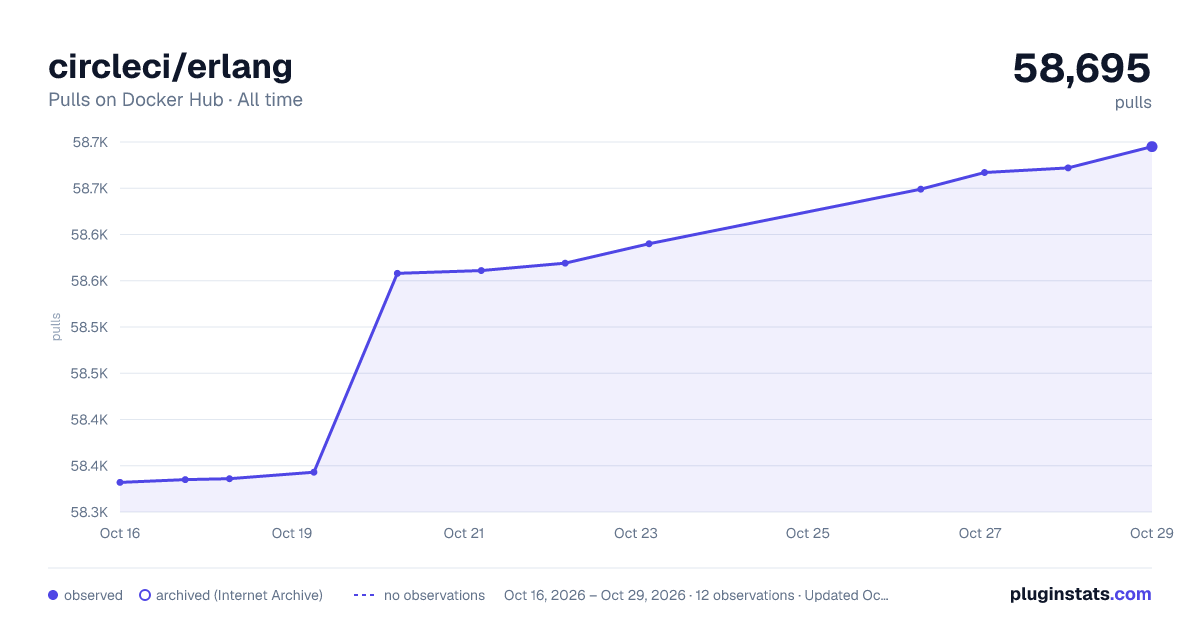Click the 'Oct 25' x-axis label
This screenshot has height=630, width=1200.
click(808, 533)
